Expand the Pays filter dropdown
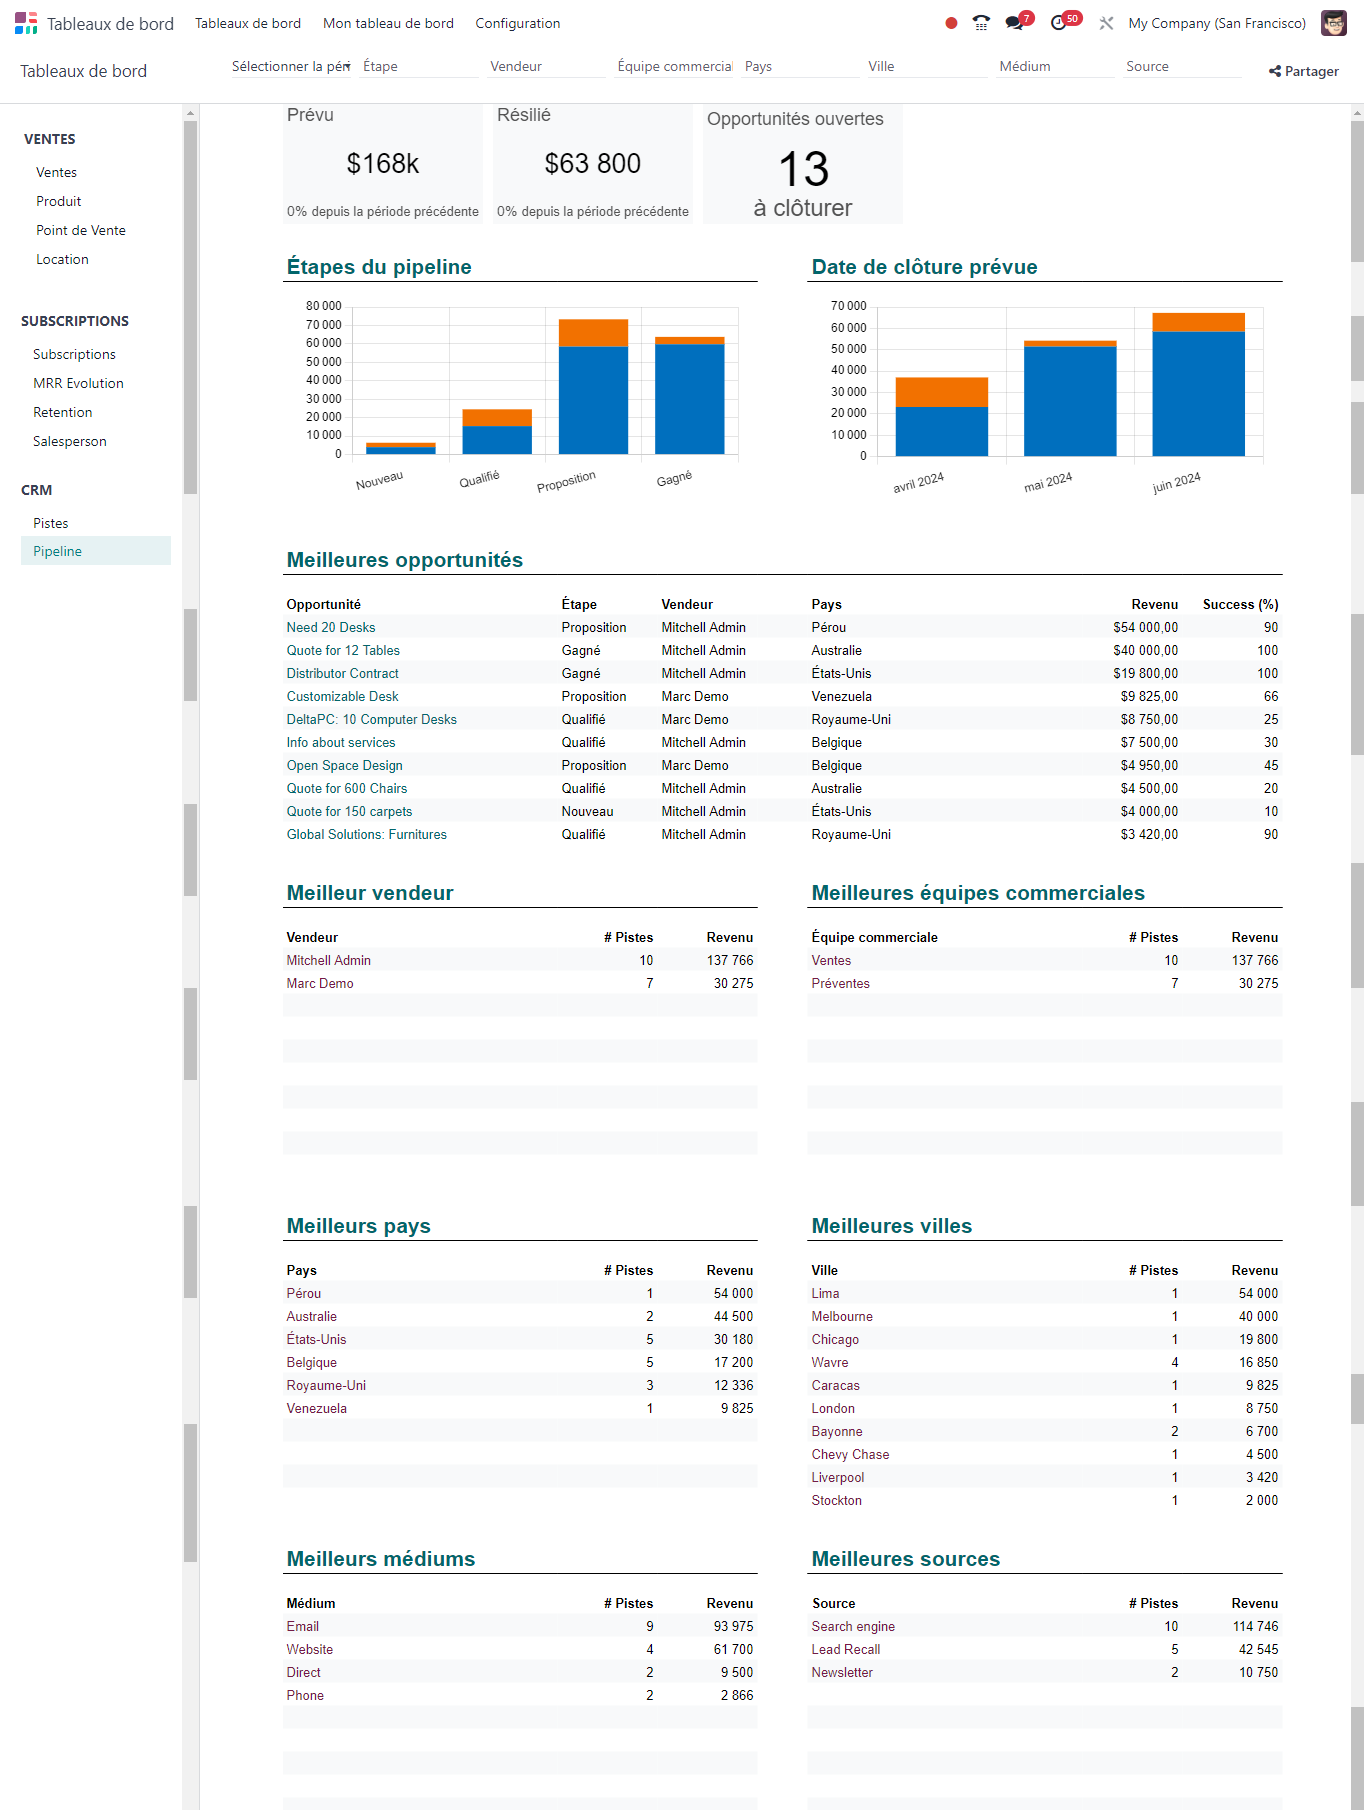The width and height of the screenshot is (1364, 1810). [x=800, y=66]
